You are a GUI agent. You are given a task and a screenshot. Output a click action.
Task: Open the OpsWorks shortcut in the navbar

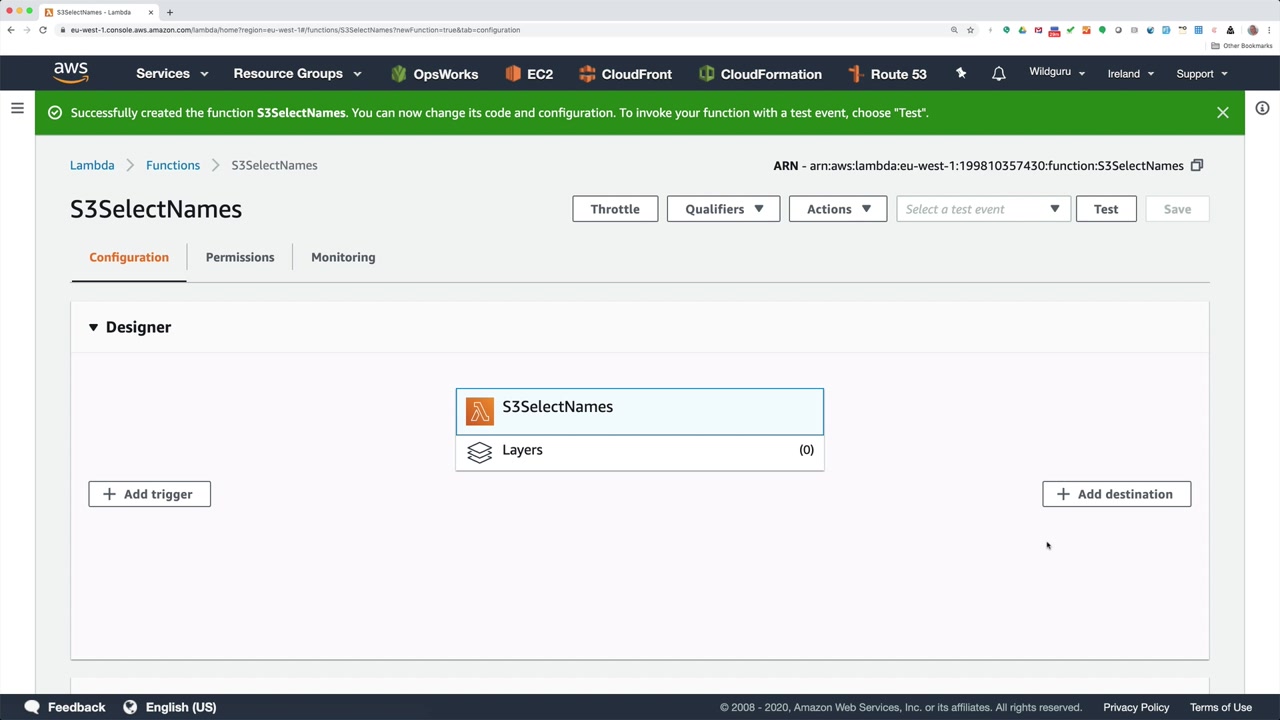(434, 74)
